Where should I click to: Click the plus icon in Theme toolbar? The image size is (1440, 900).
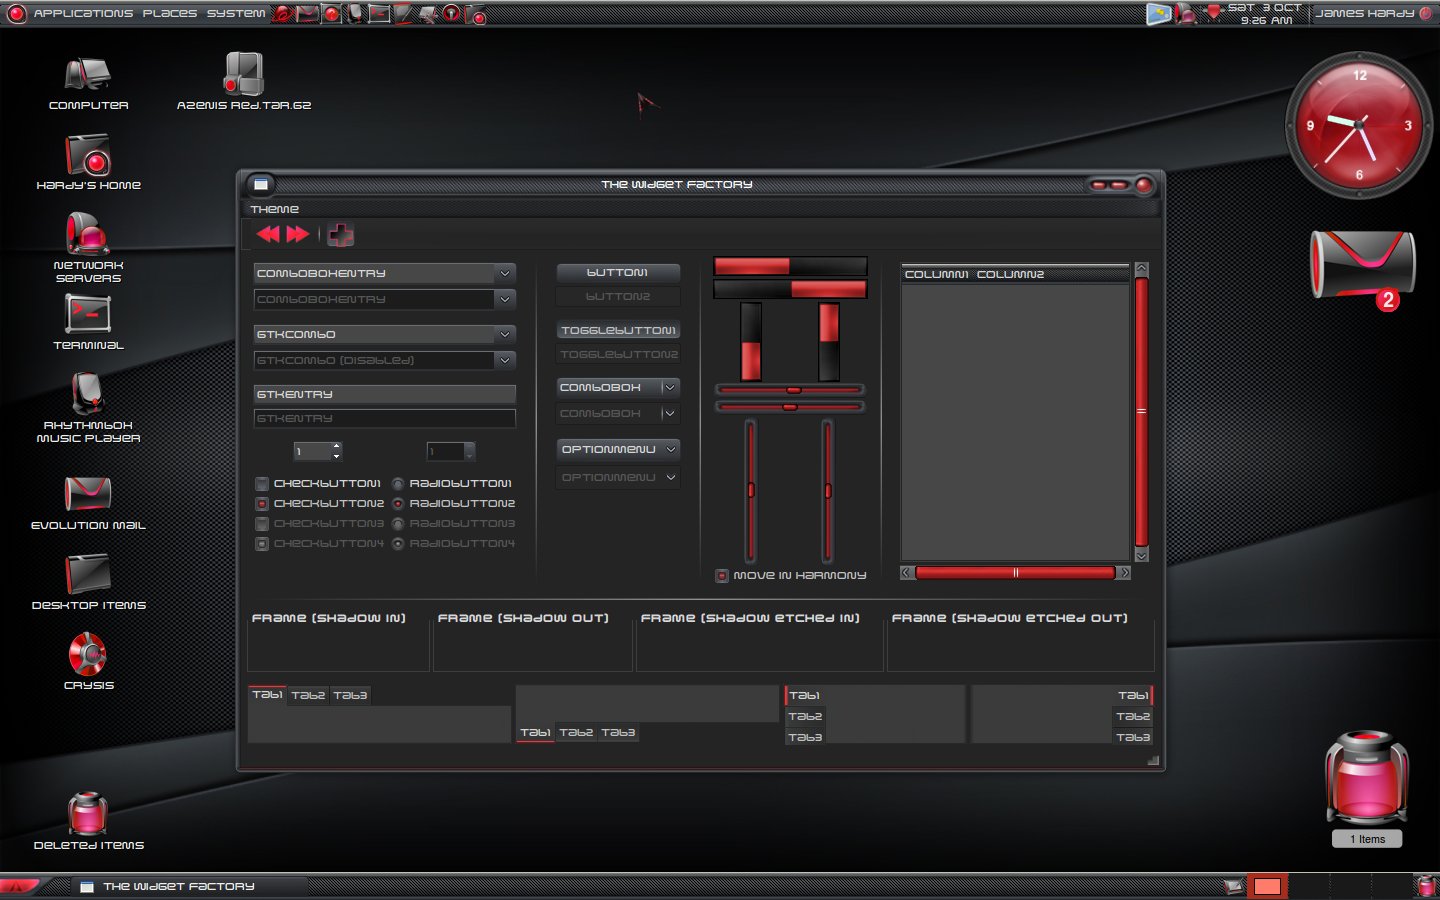pyautogui.click(x=341, y=235)
